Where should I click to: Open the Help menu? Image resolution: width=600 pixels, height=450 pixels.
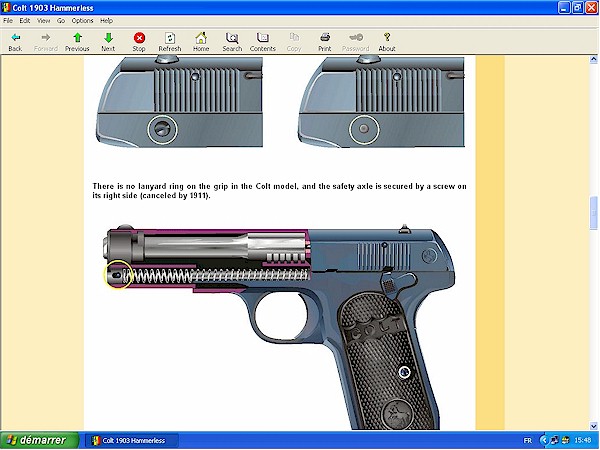coord(106,21)
